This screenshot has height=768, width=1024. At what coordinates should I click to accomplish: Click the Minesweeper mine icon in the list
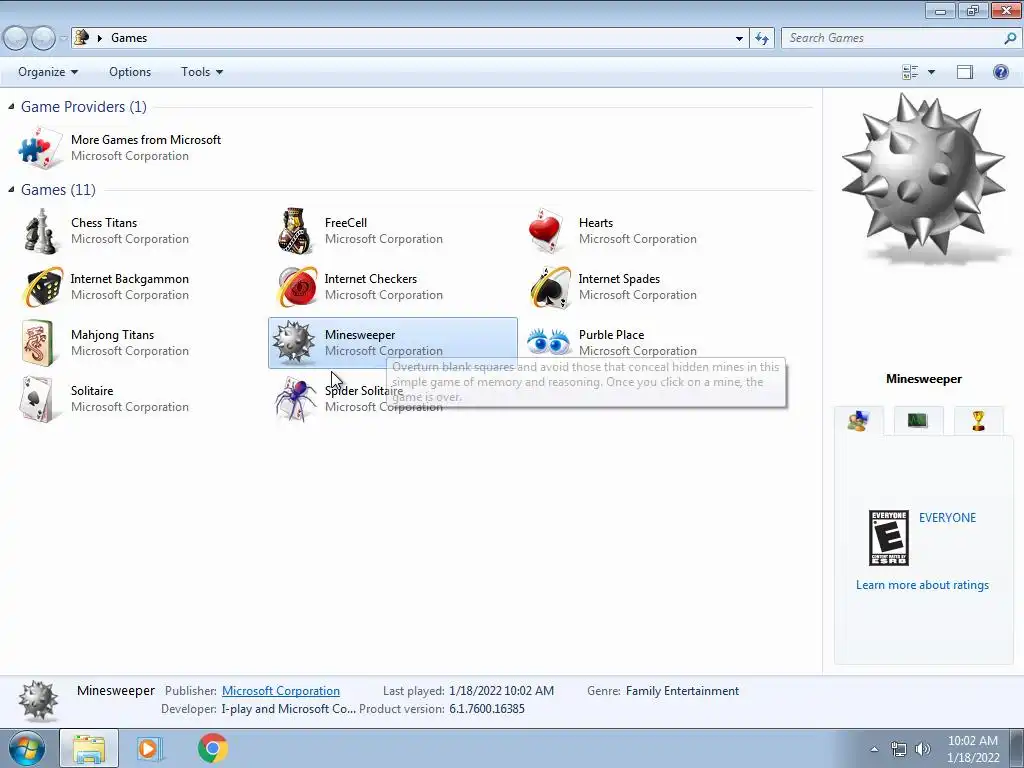(x=294, y=343)
